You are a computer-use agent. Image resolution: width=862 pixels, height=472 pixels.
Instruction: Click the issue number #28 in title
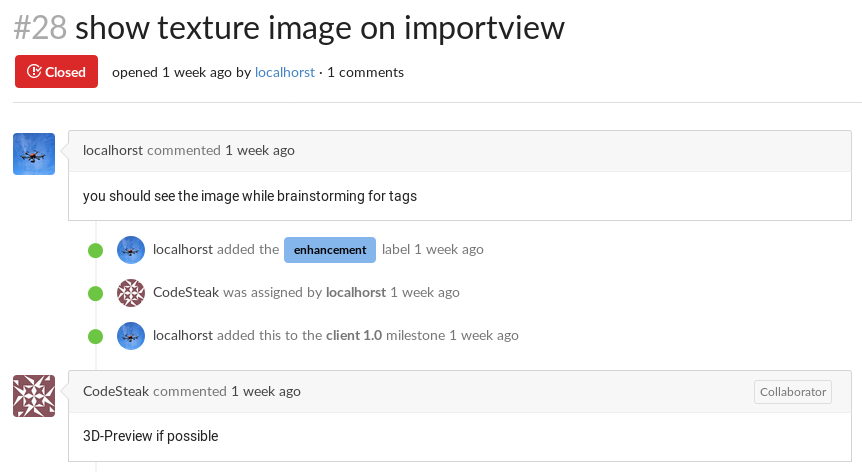click(x=40, y=27)
